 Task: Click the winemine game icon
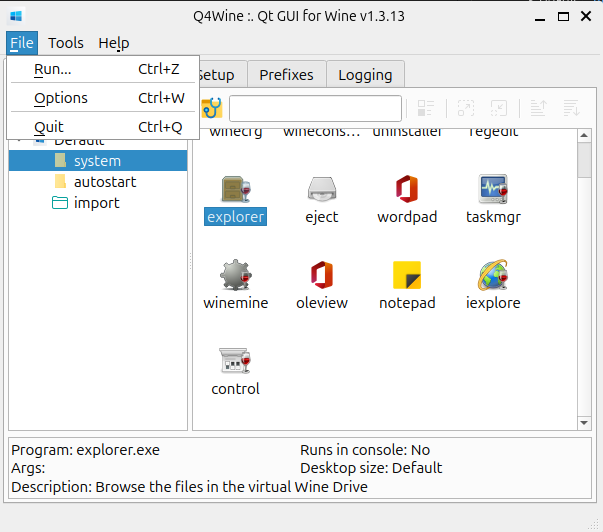[235, 276]
